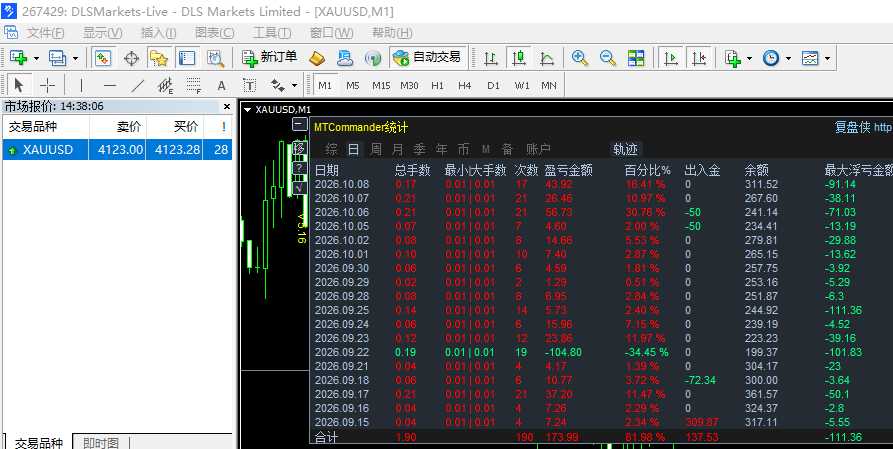Open the 复盘侠 http link
893x449 pixels.
[x=863, y=127]
